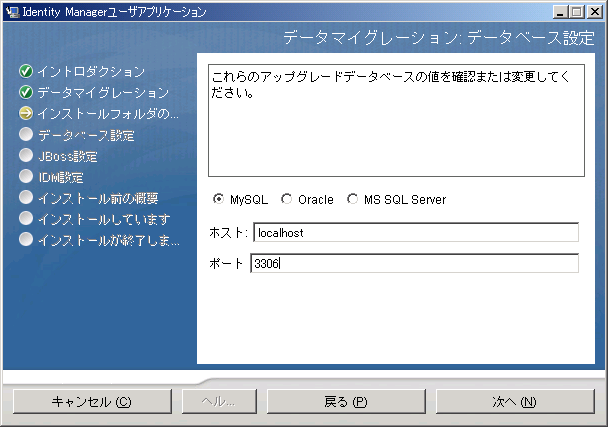This screenshot has width=608, height=427.
Task: Click the Identity Manager title bar application icon
Action: pos(12,12)
